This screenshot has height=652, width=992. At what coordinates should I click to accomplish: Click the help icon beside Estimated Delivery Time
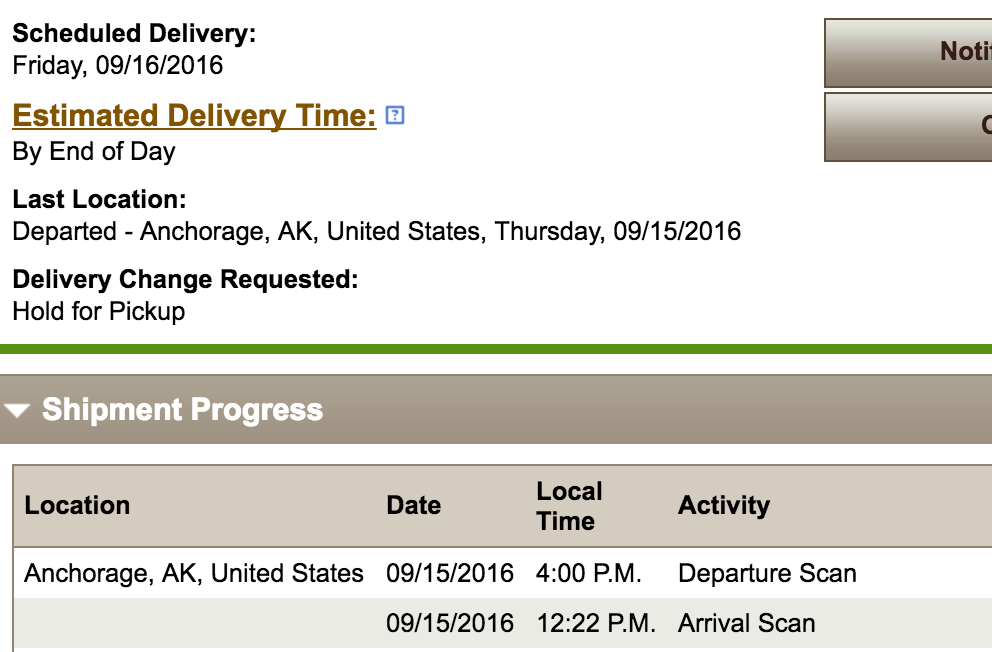pyautogui.click(x=395, y=115)
